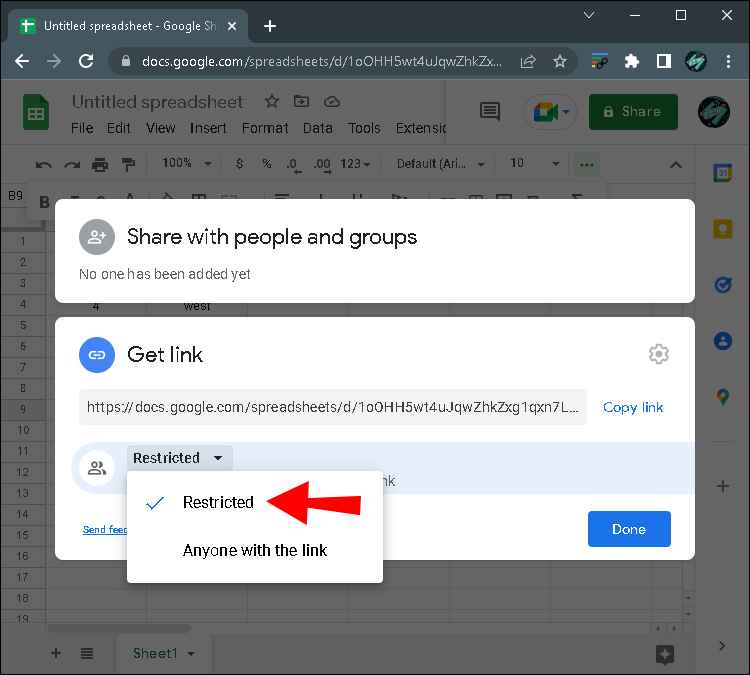
Task: Click the B9 name box
Action: pyautogui.click(x=15, y=196)
